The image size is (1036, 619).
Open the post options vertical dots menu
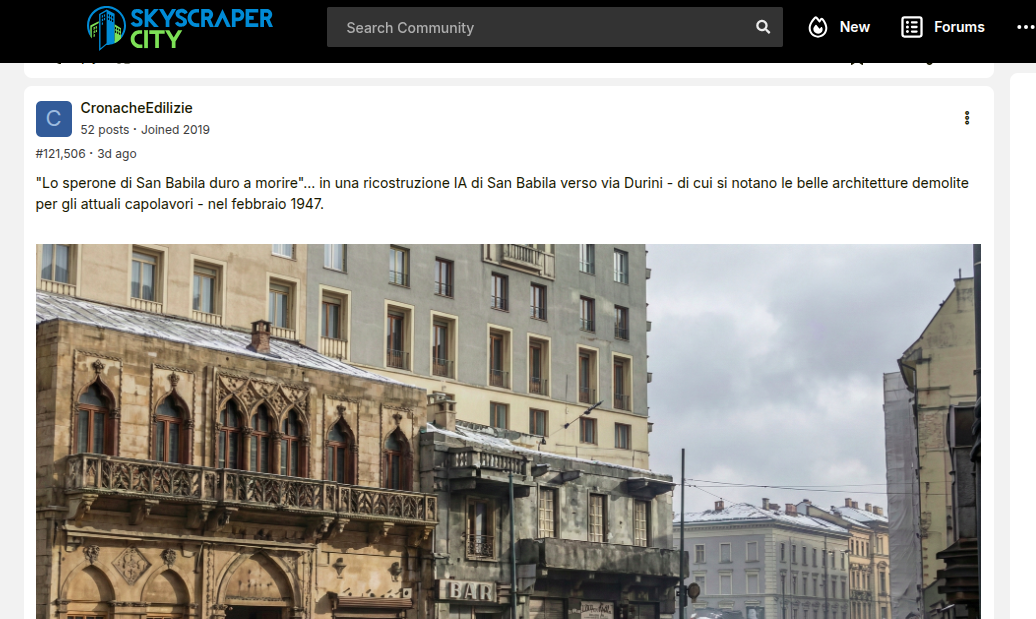pos(966,118)
